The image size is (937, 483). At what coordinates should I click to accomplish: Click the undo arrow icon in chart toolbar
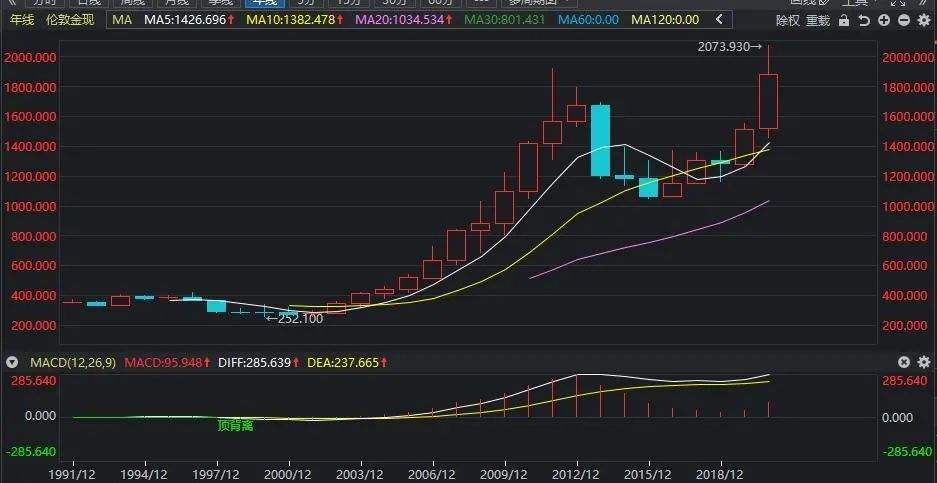tap(863, 21)
